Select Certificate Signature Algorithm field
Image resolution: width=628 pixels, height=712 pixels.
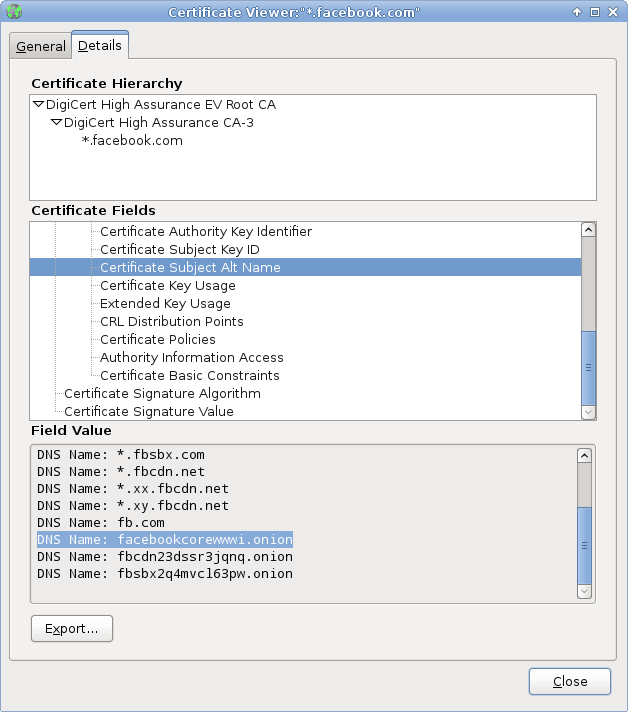(x=163, y=394)
